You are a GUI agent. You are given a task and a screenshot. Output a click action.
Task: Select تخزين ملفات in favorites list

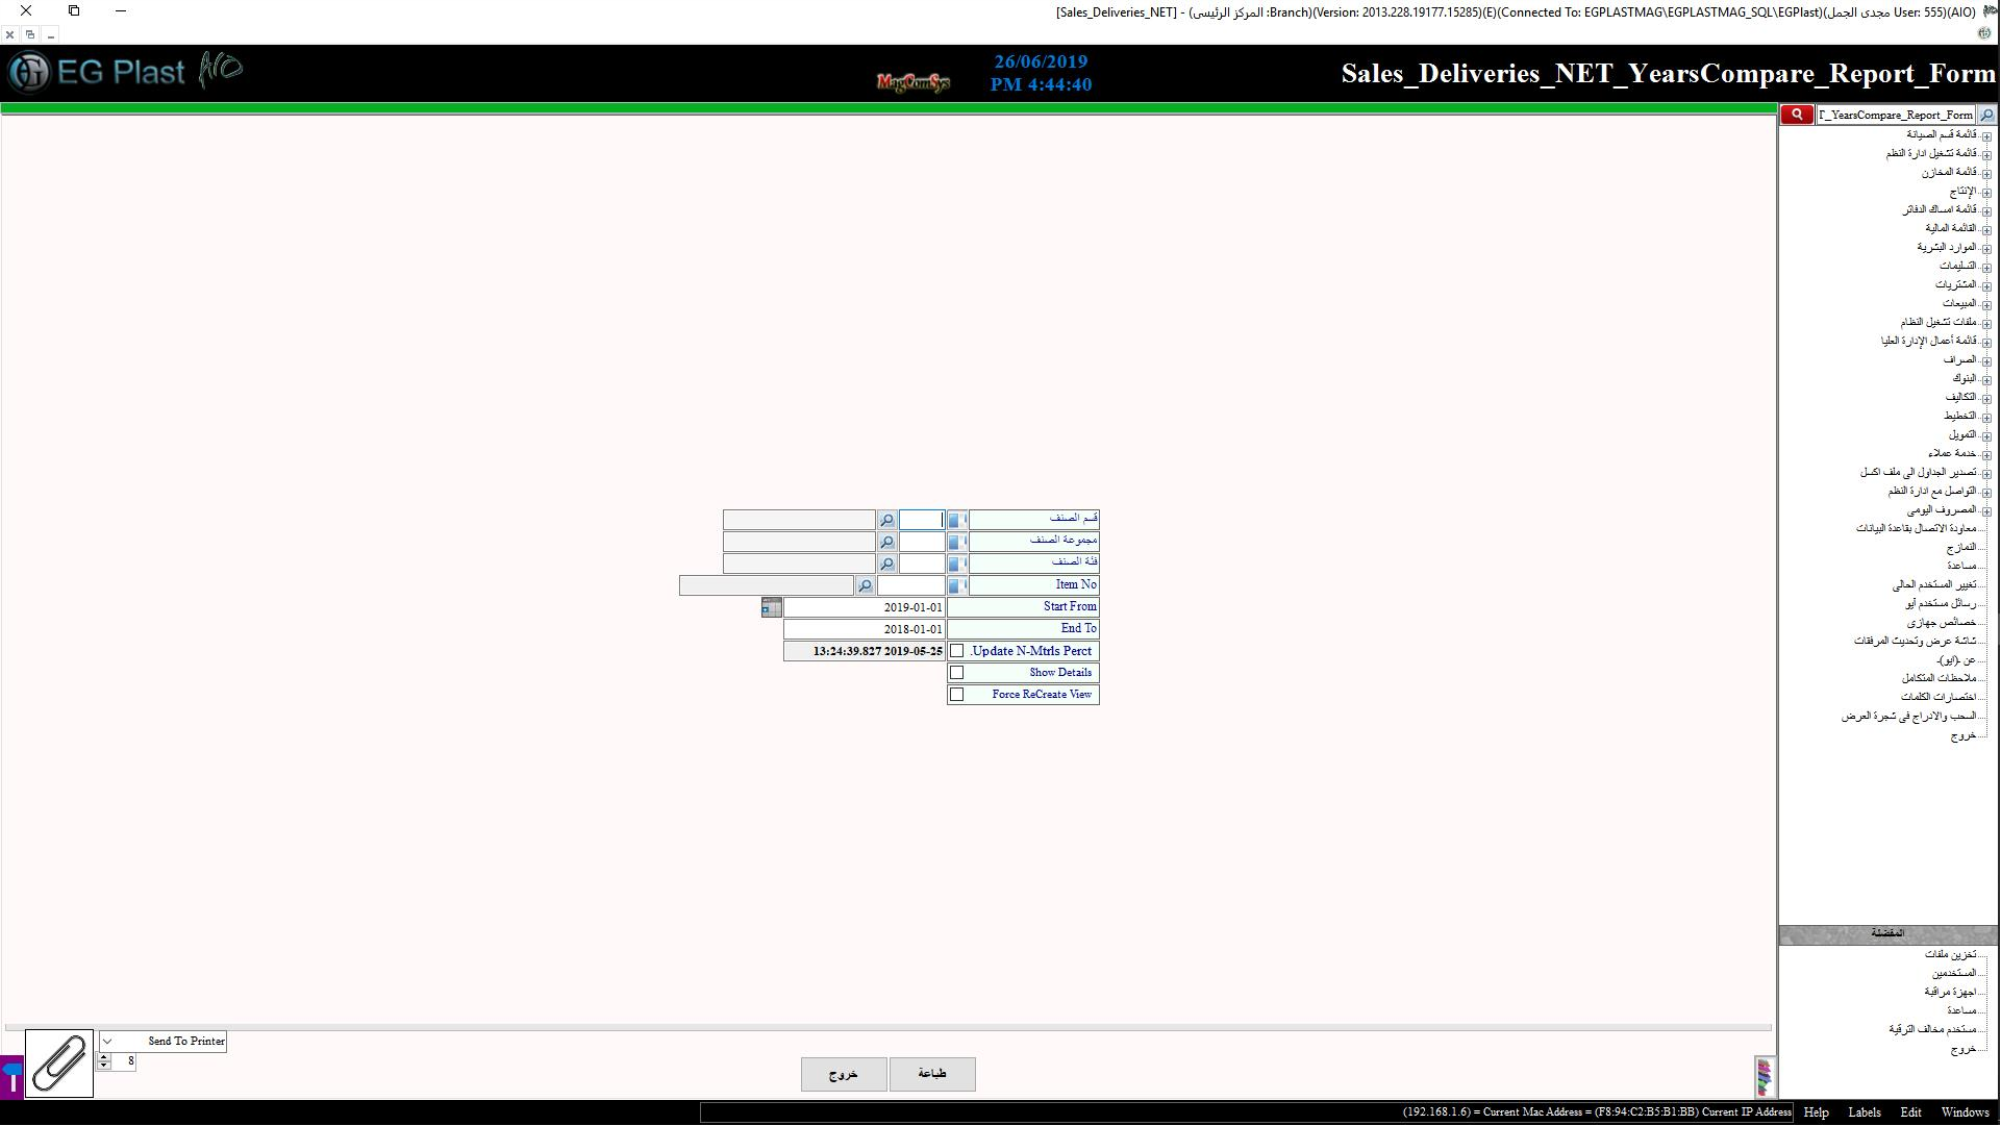pos(1951,955)
